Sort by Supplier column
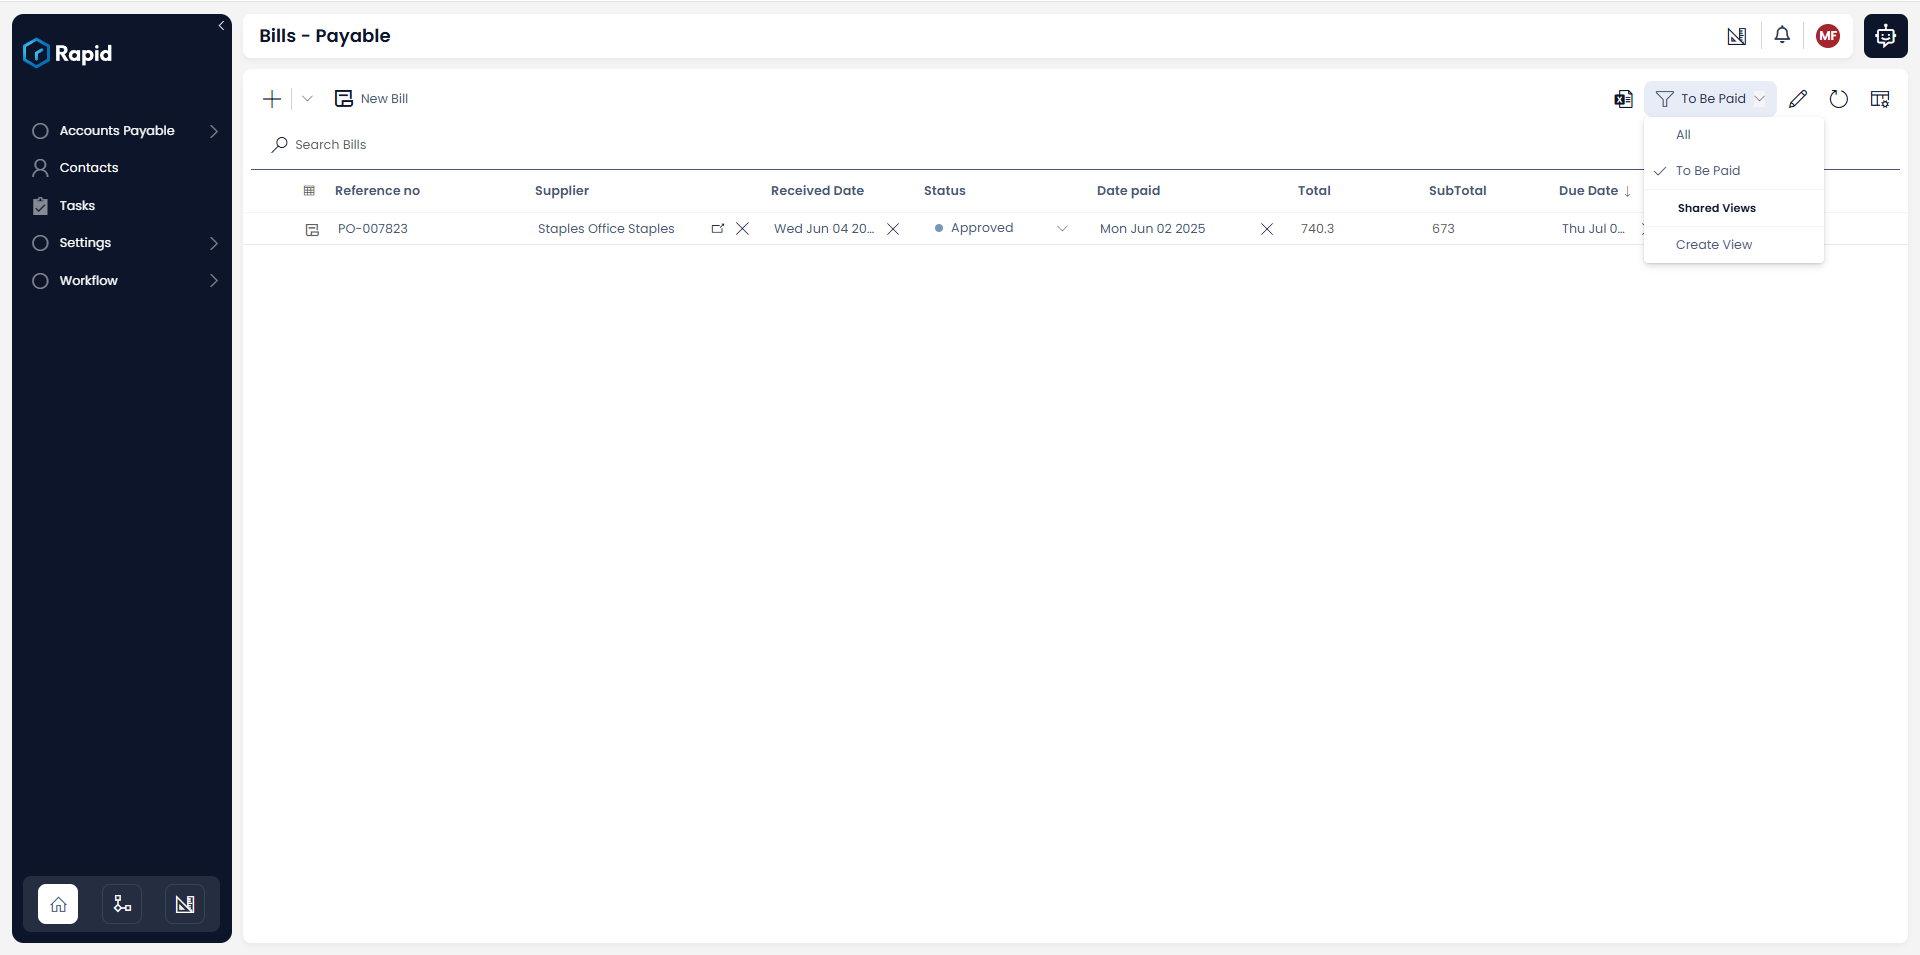The width and height of the screenshot is (1920, 955). coord(562,191)
